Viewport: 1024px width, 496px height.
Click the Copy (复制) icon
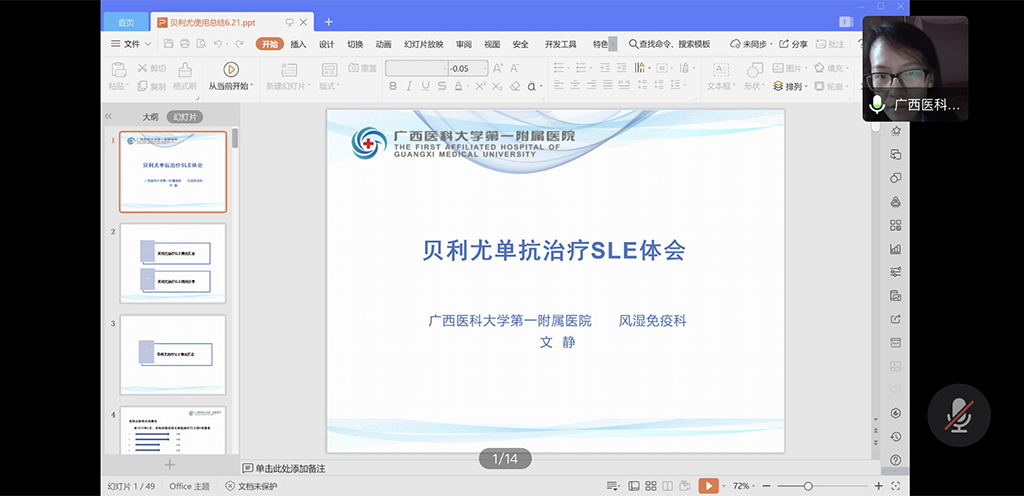click(142, 86)
